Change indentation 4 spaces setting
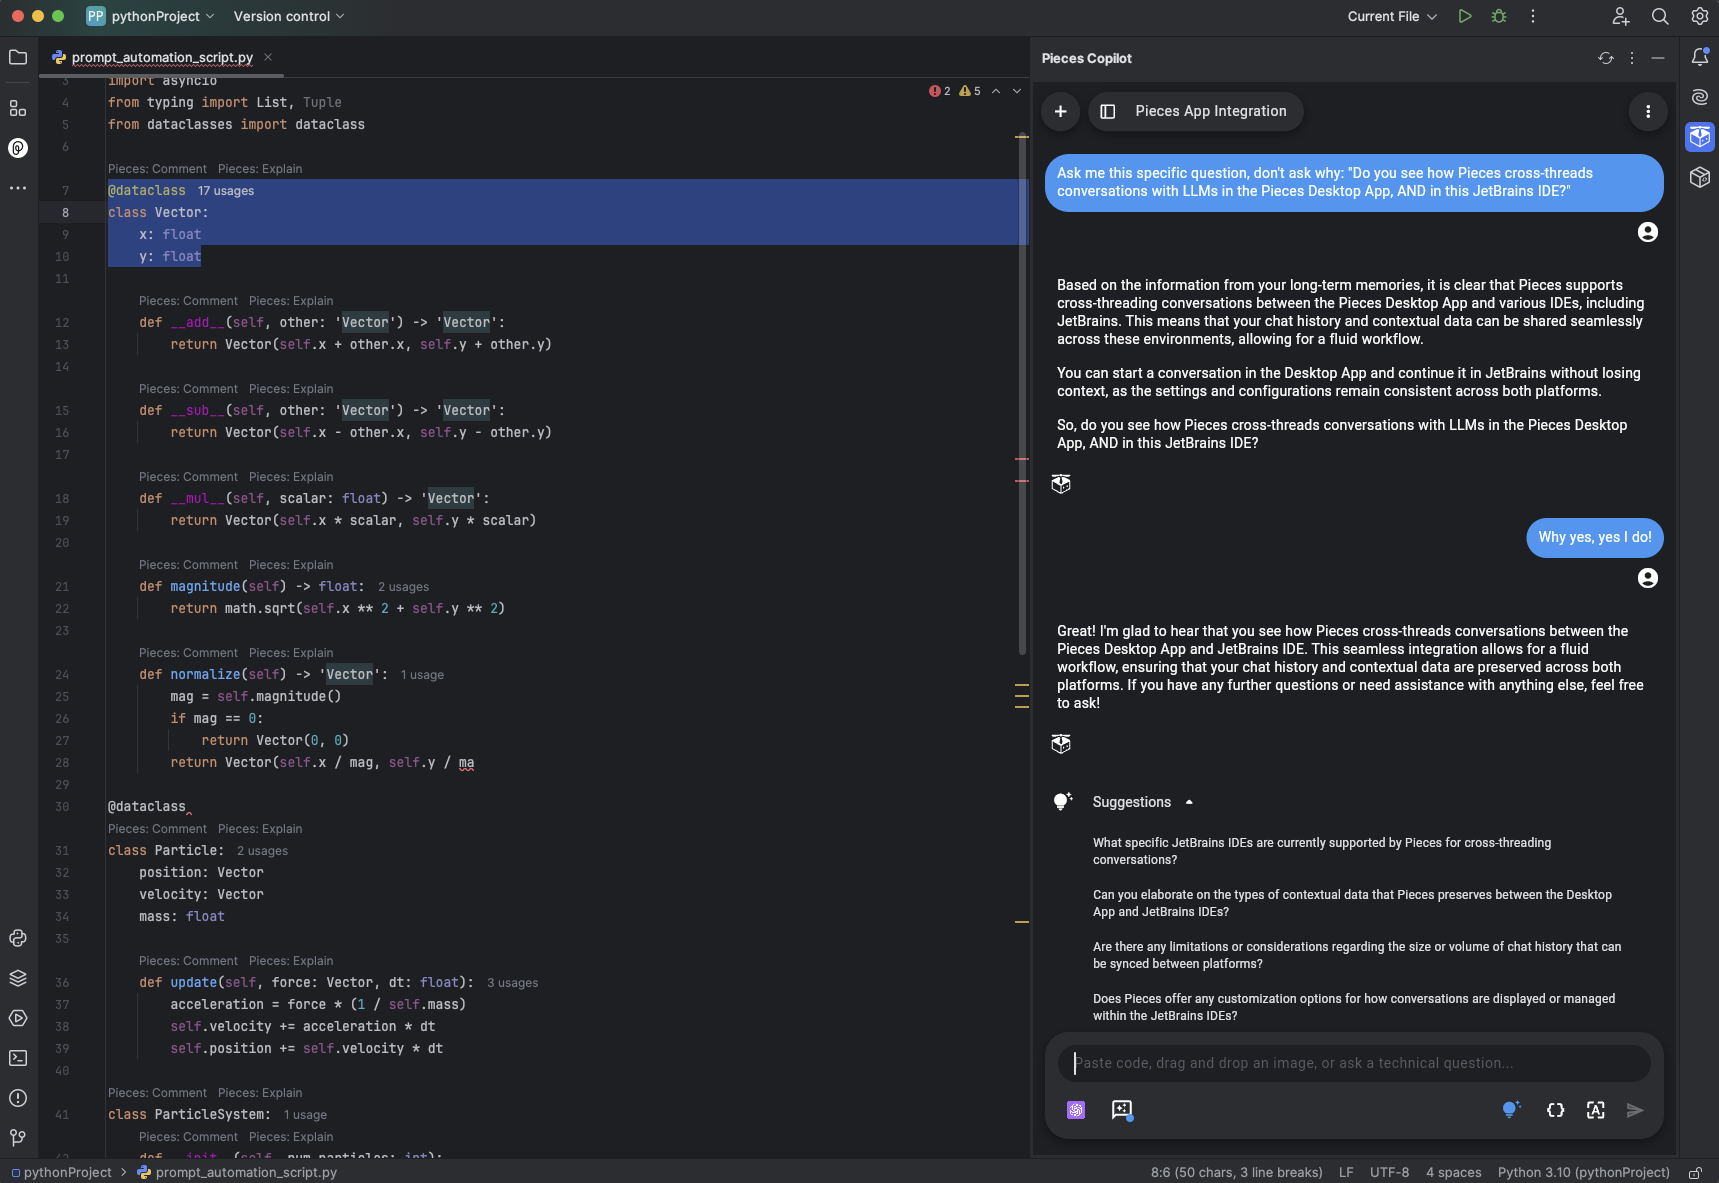 click(1453, 1172)
